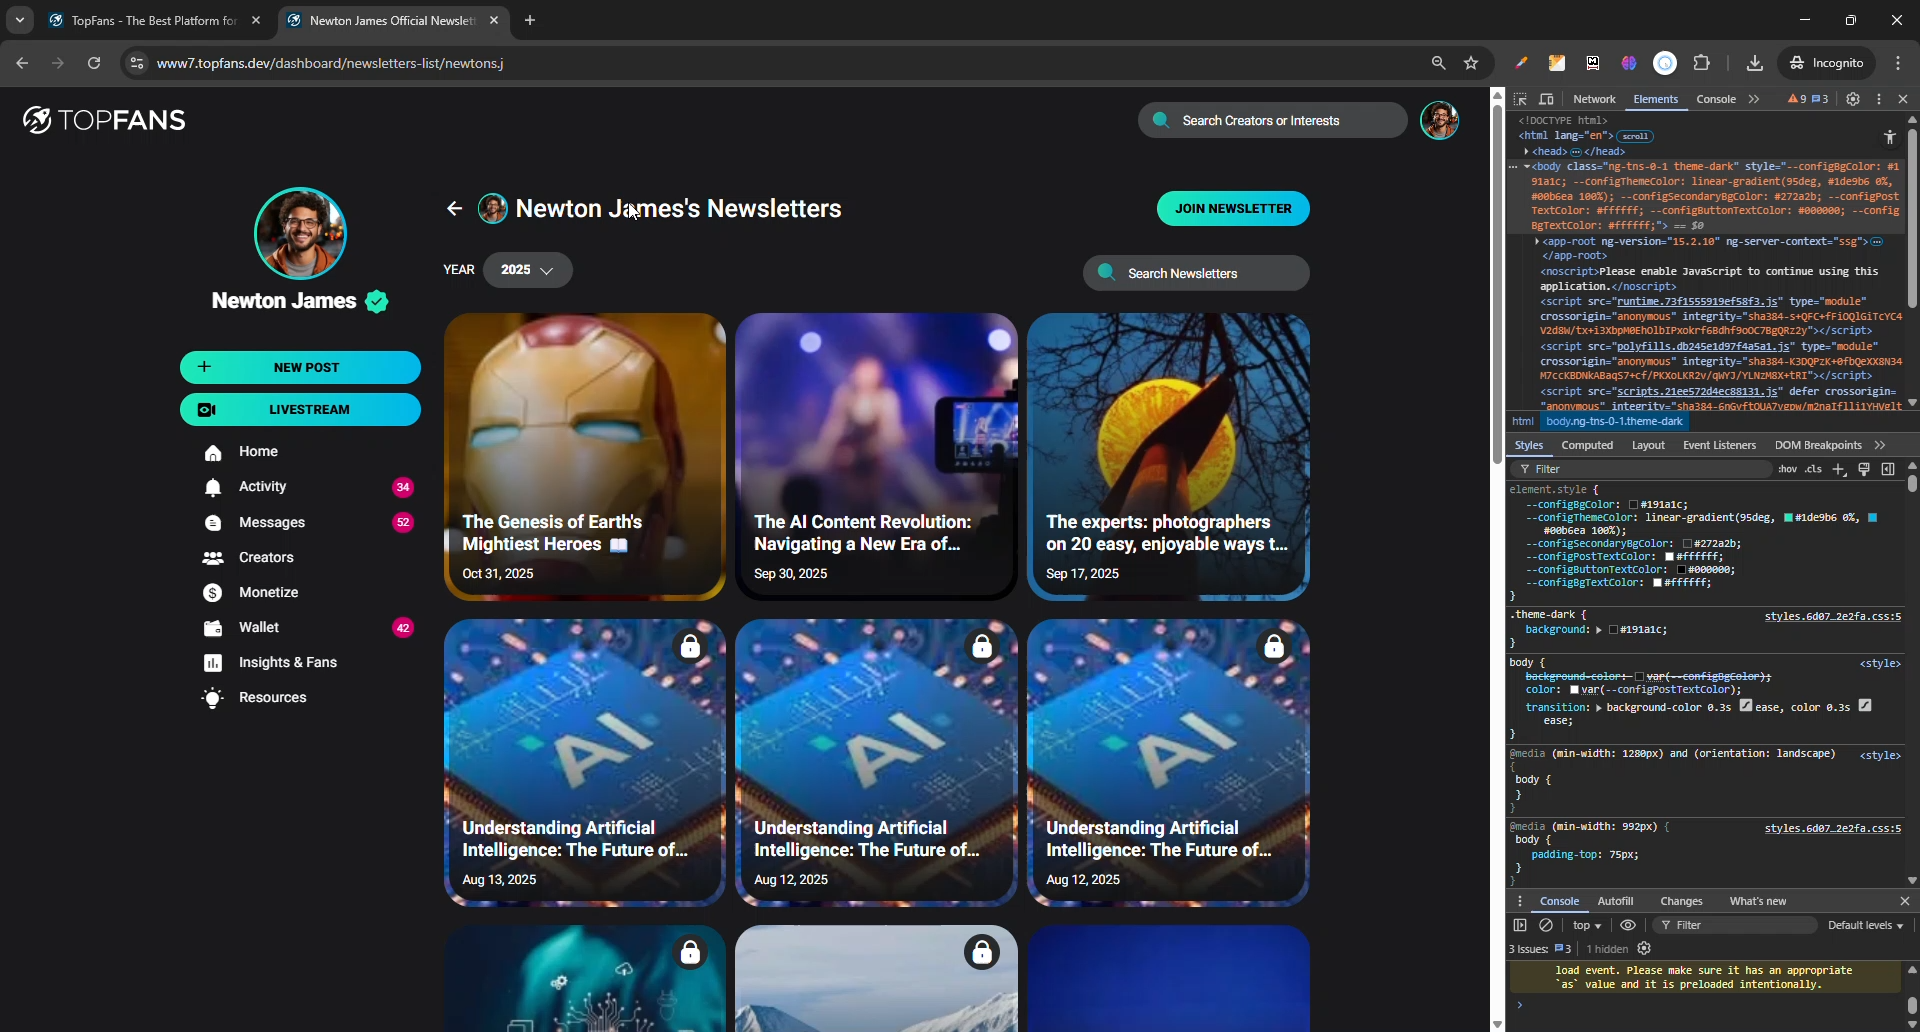Click the NEW POST button
Screen dimensions: 1920x1032
pos(300,368)
